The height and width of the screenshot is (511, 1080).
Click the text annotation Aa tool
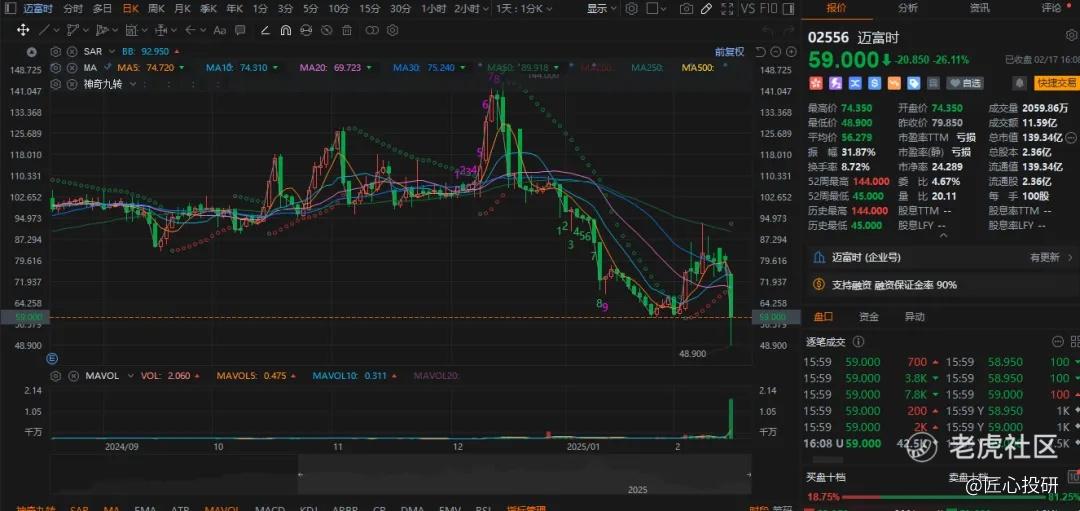point(220,30)
